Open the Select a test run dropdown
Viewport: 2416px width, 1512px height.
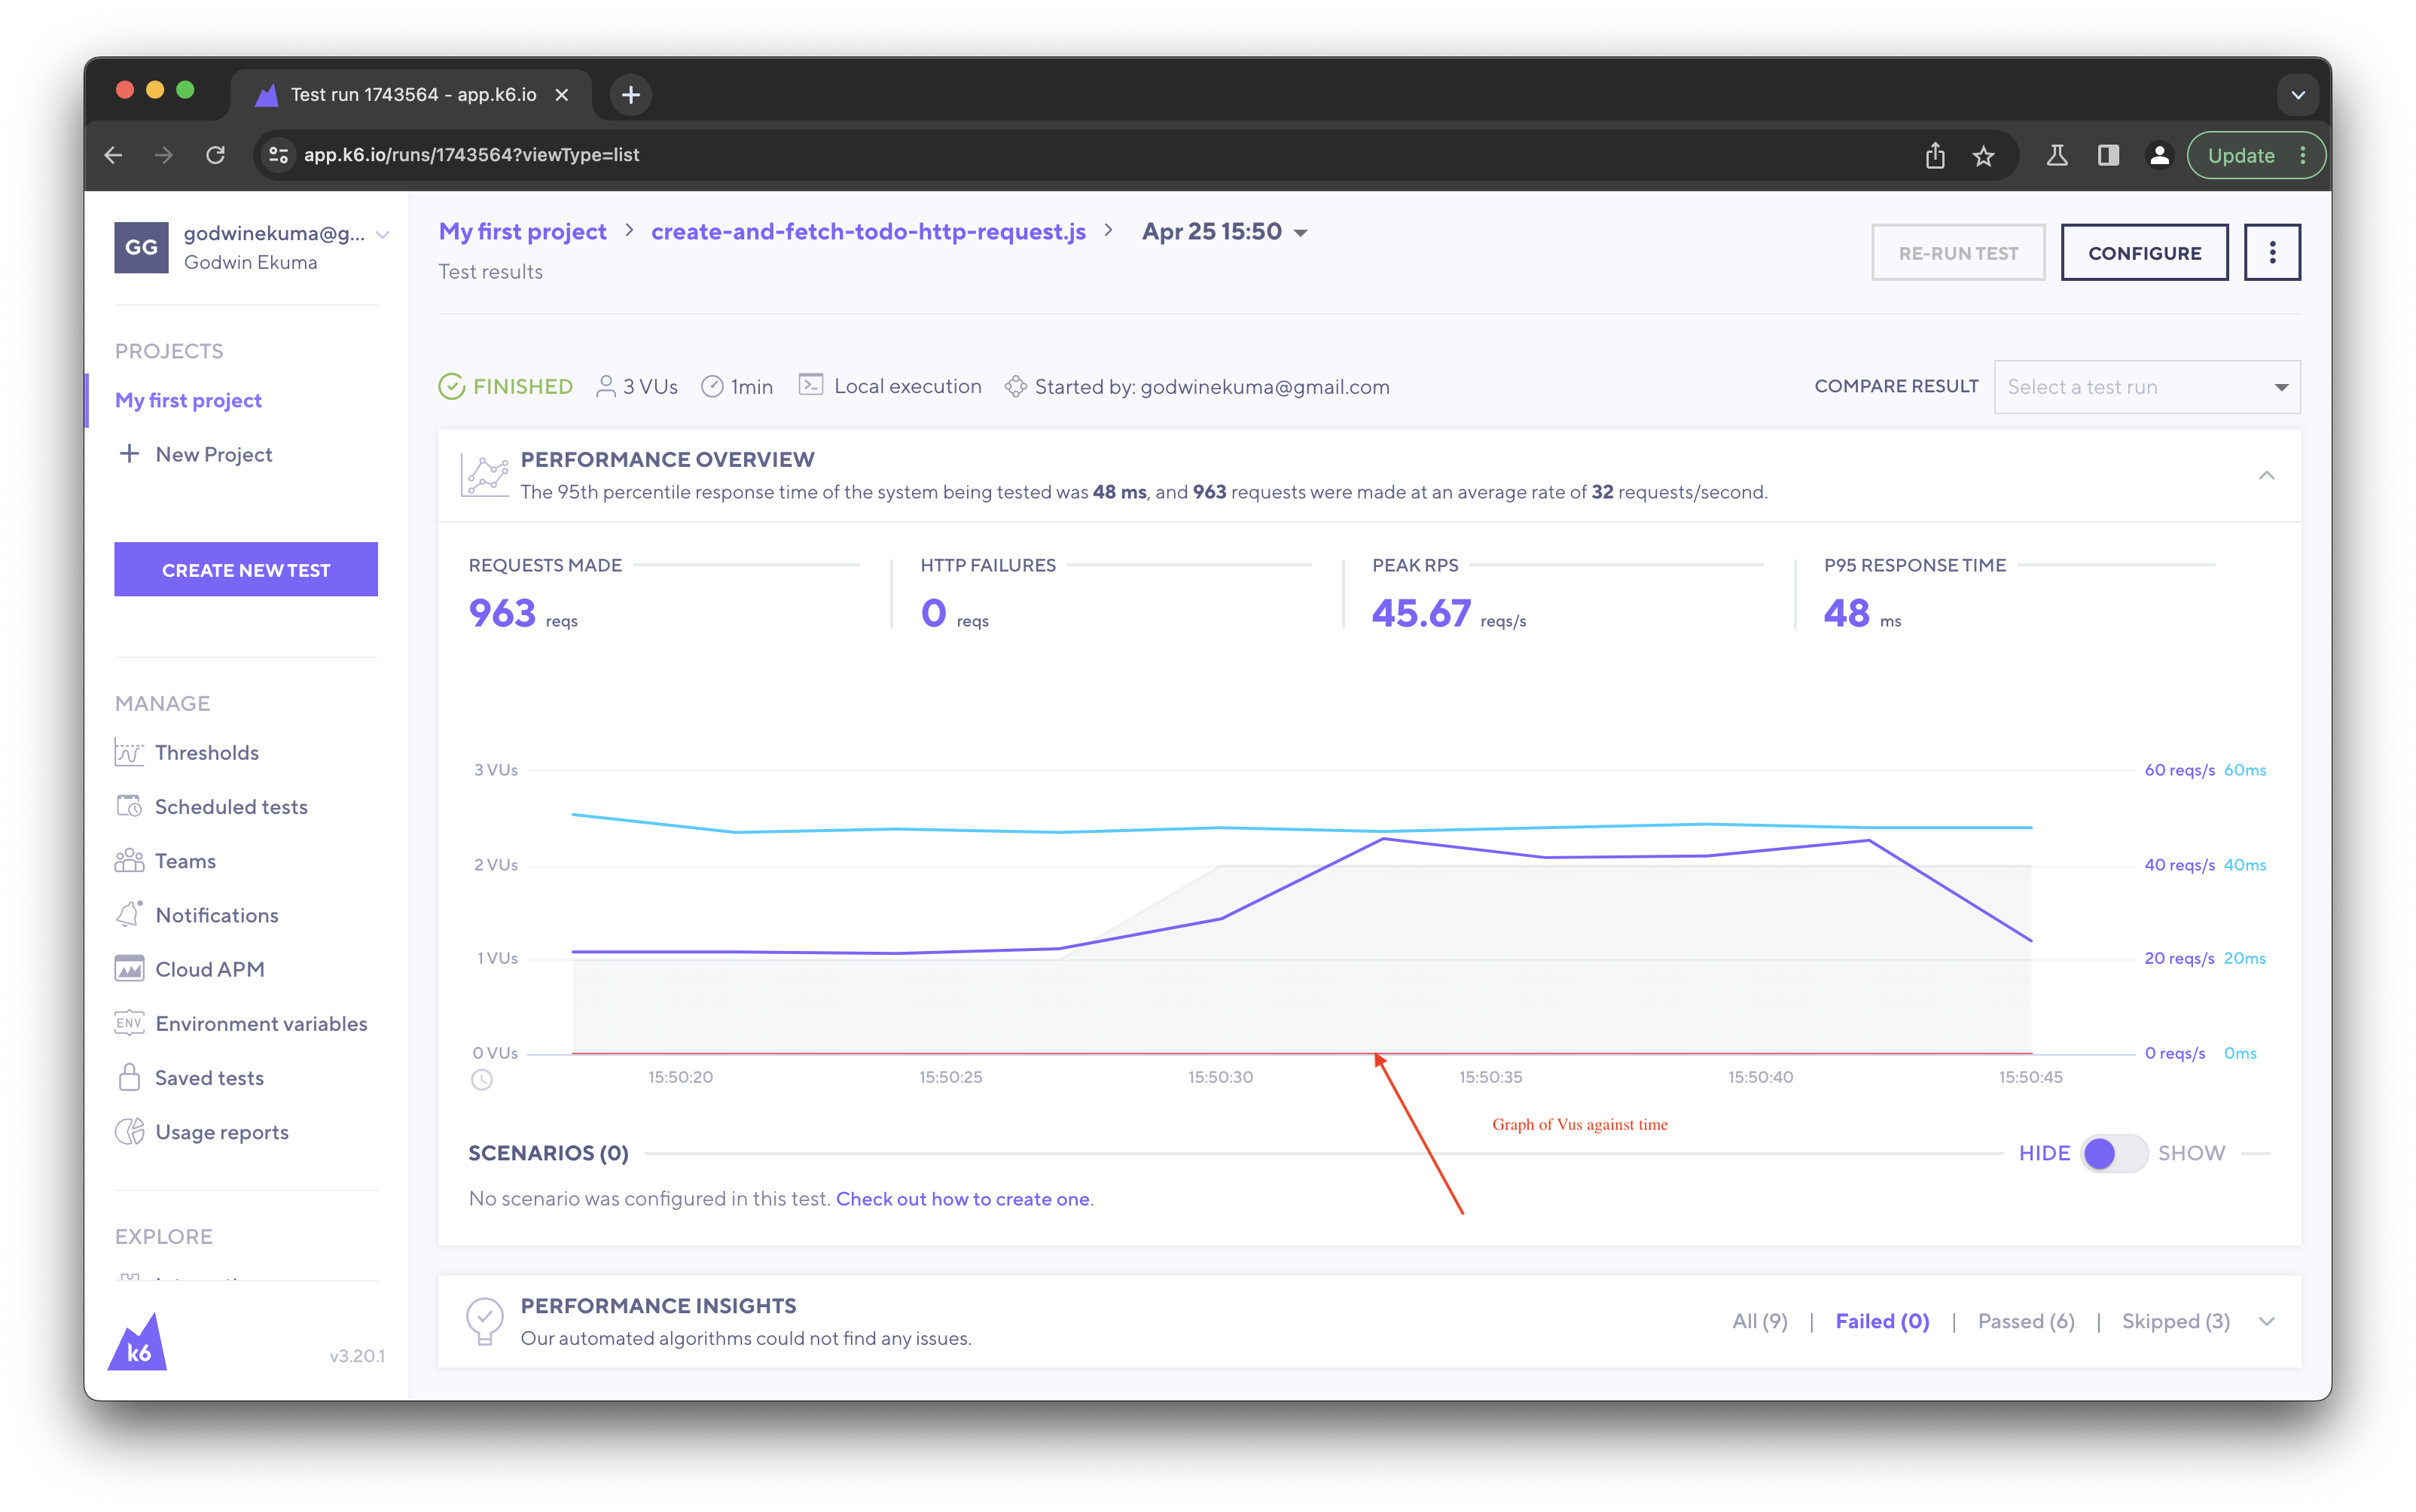(x=2146, y=386)
